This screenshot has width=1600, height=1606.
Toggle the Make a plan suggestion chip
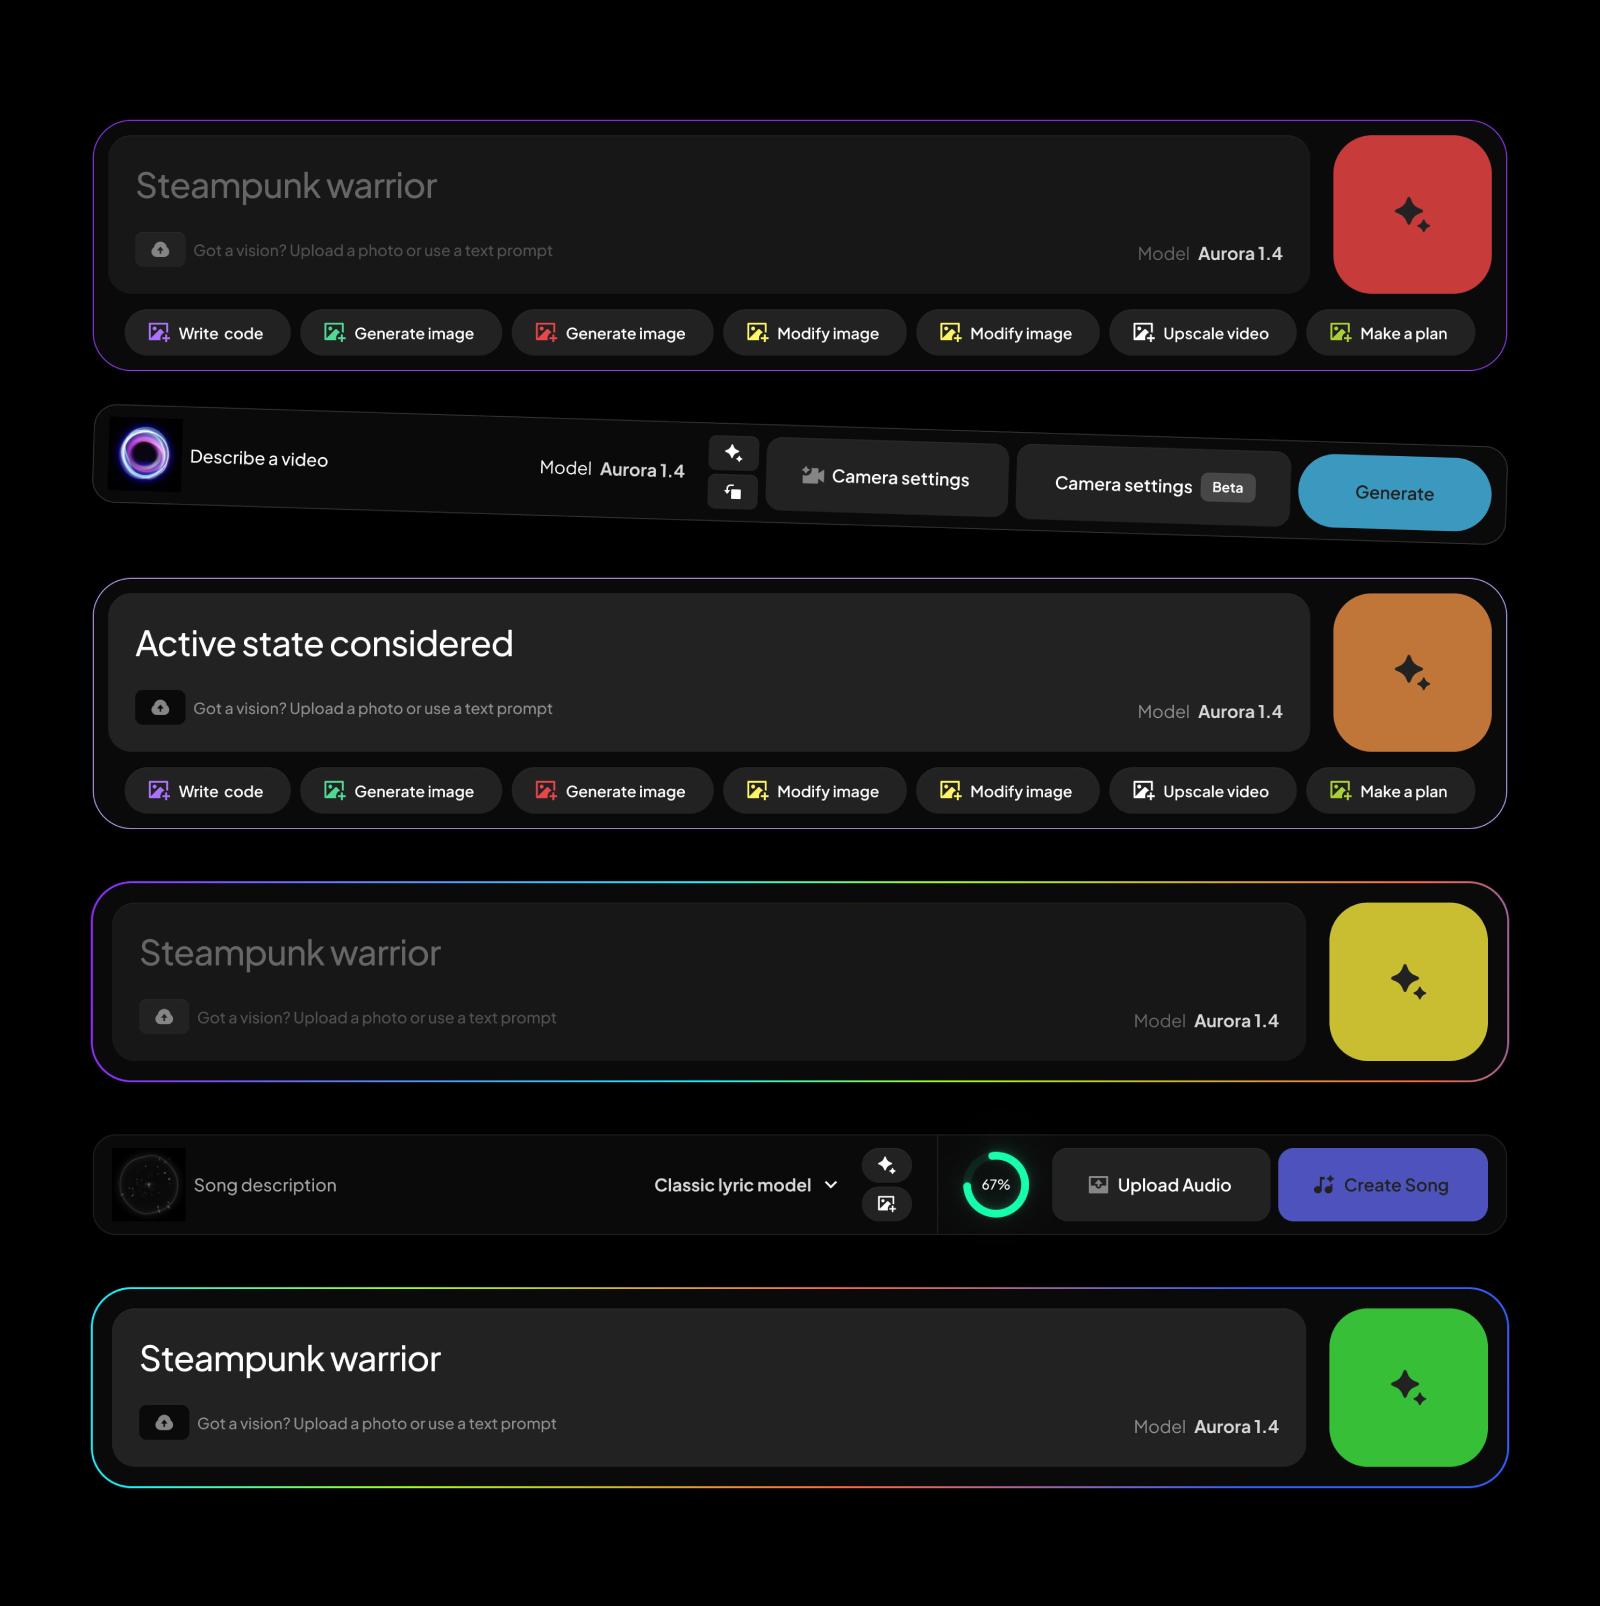tap(1390, 333)
